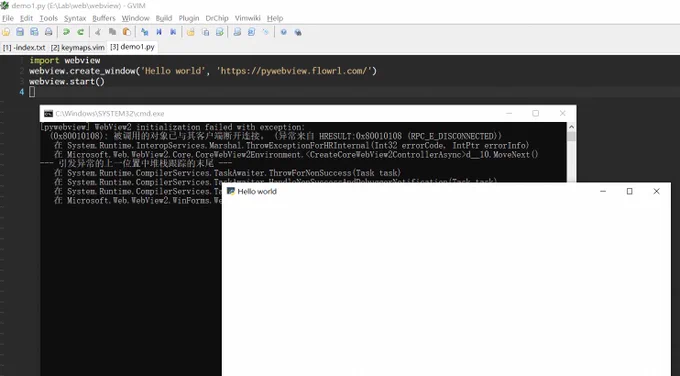Open Vim help with the toolbar help icon
Viewport: 680px width, 376px height.
(x=284, y=32)
